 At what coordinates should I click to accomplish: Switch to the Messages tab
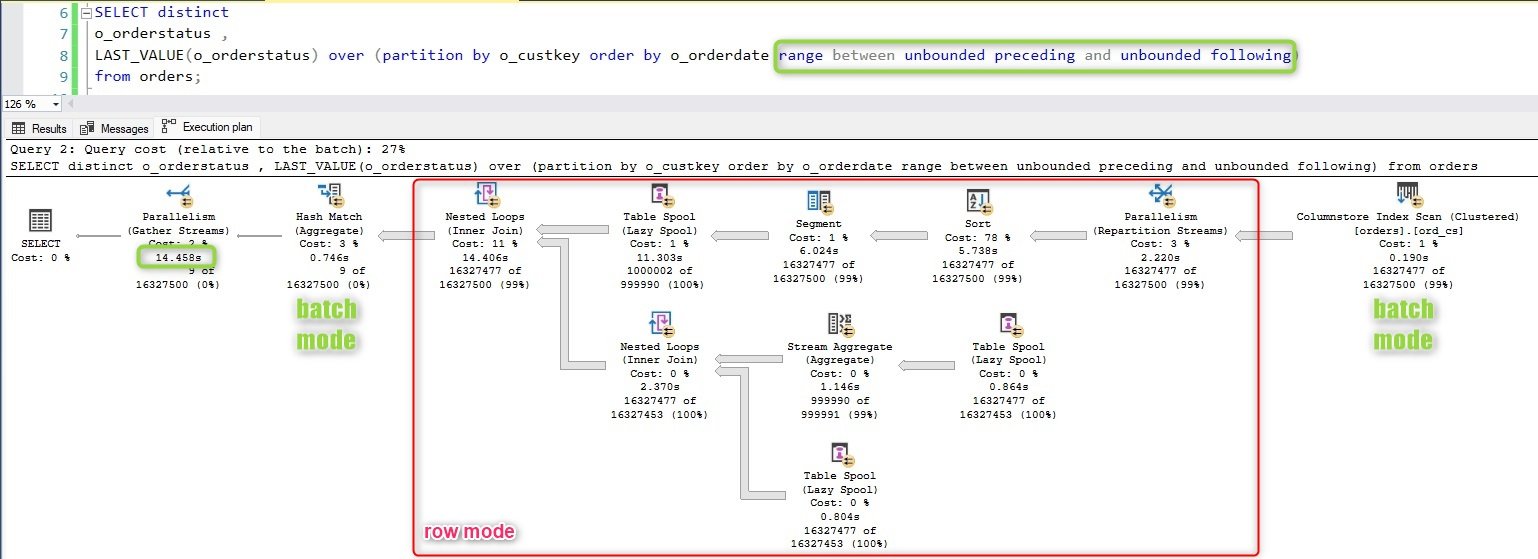(x=116, y=128)
